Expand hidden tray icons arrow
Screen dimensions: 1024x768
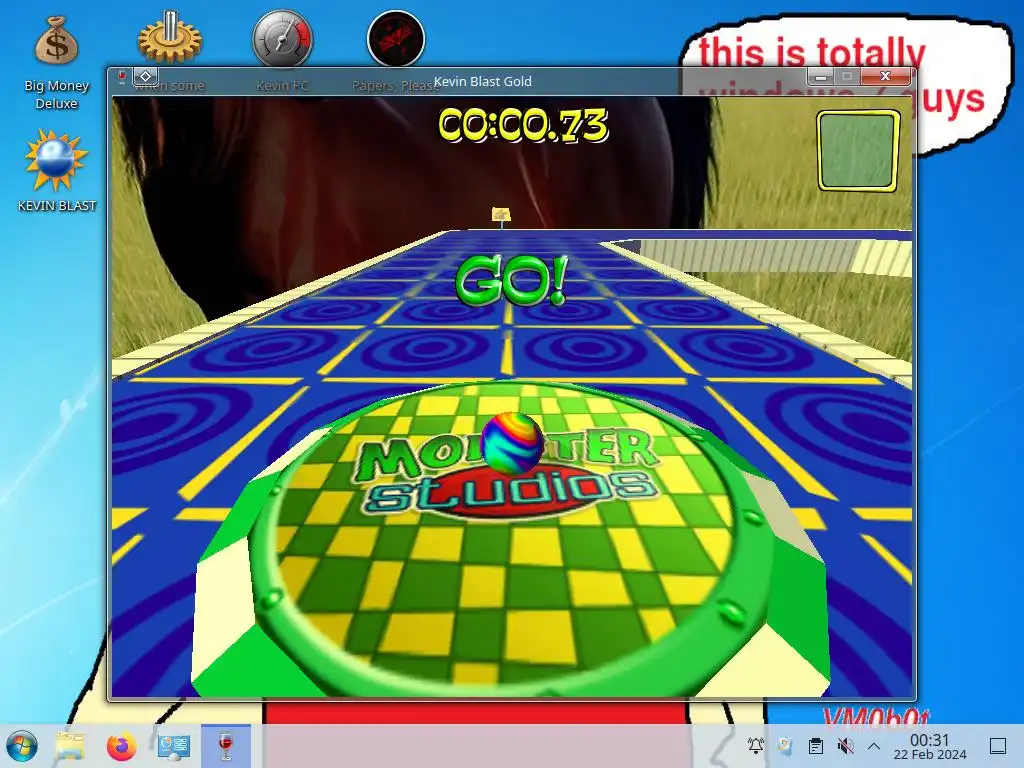874,746
